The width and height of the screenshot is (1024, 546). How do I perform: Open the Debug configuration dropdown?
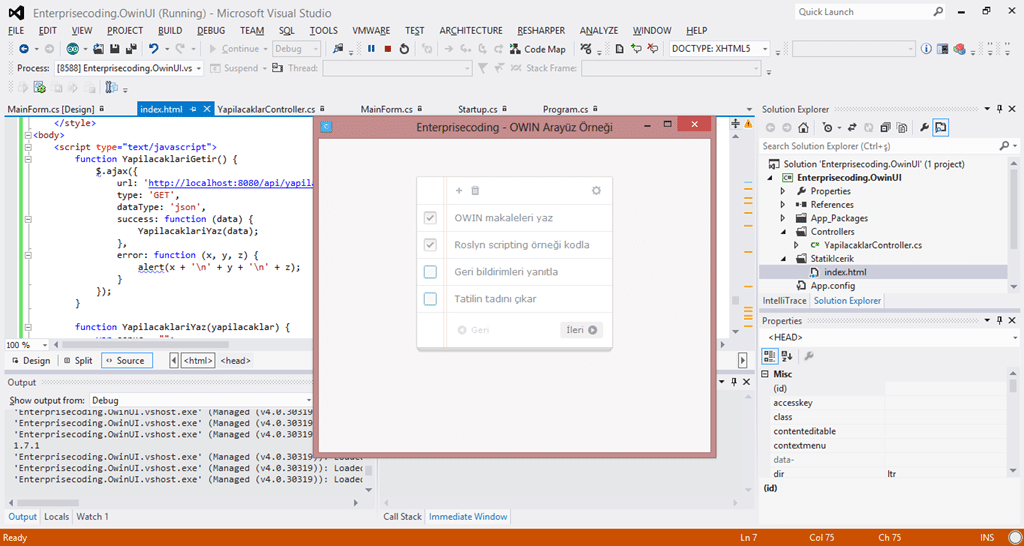tap(297, 49)
